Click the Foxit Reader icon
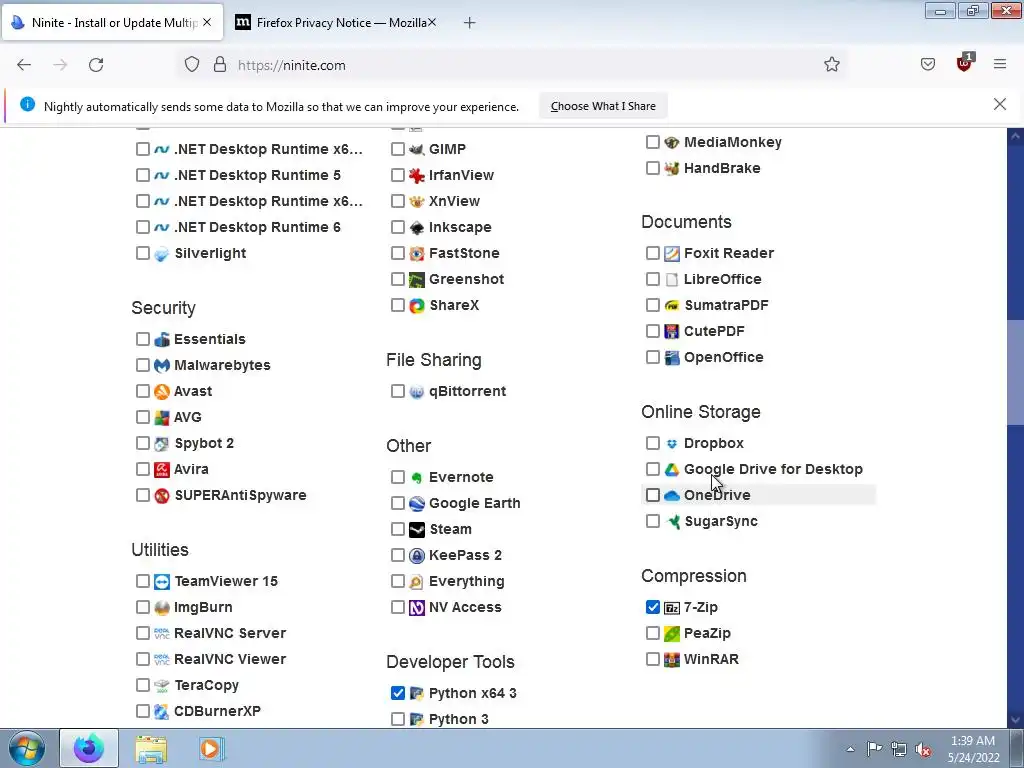 coord(671,253)
